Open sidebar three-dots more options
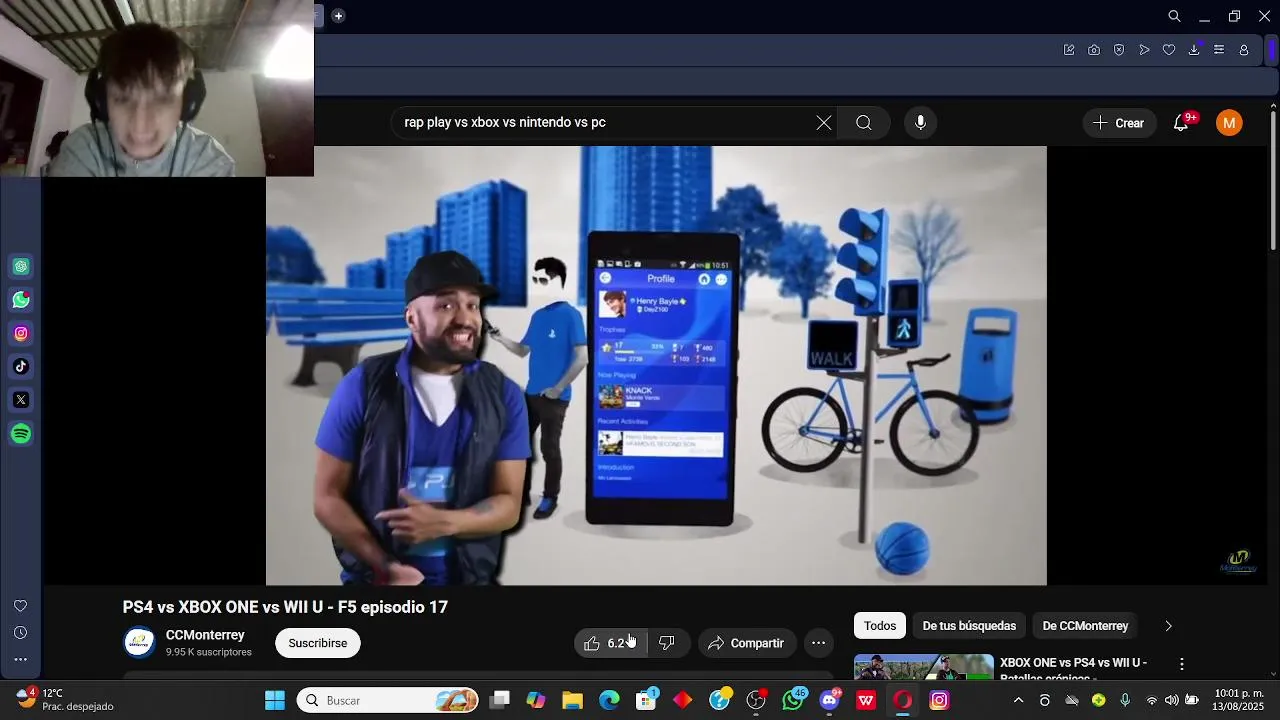 point(20,659)
